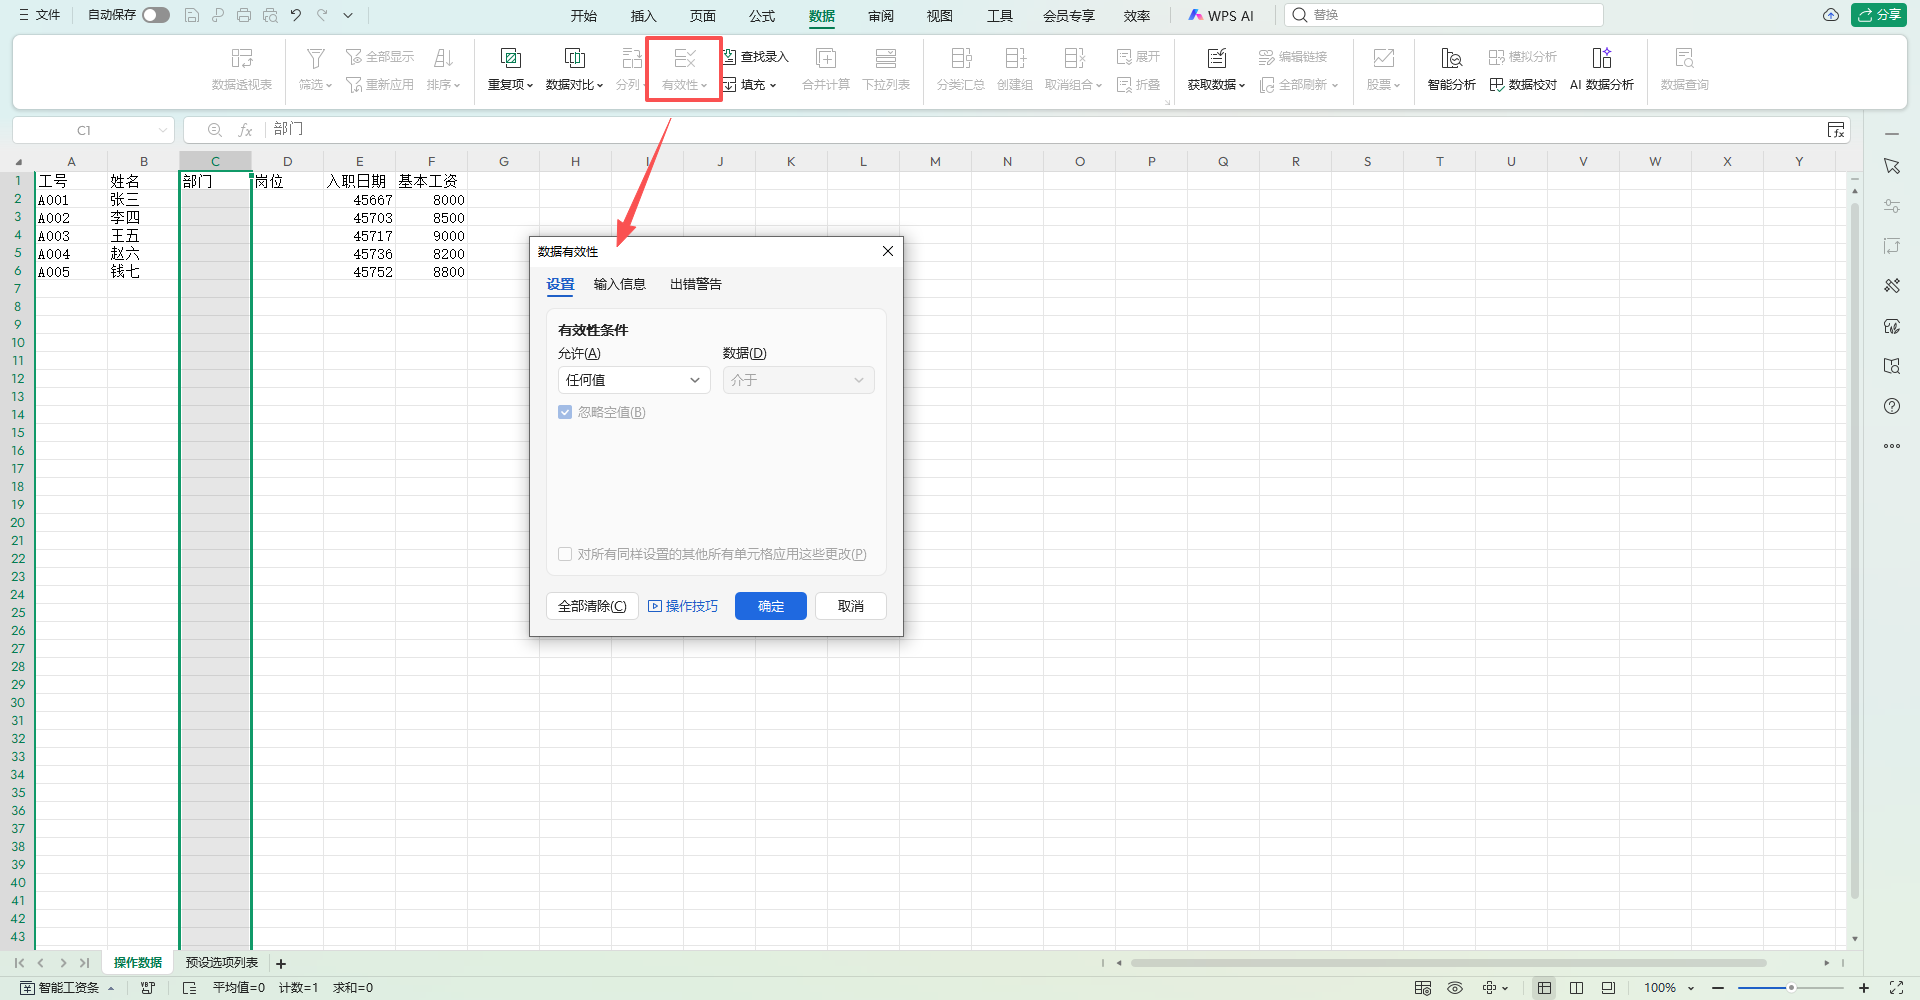The image size is (1920, 1000).
Task: Click the zoom out minus icon
Action: (1718, 988)
